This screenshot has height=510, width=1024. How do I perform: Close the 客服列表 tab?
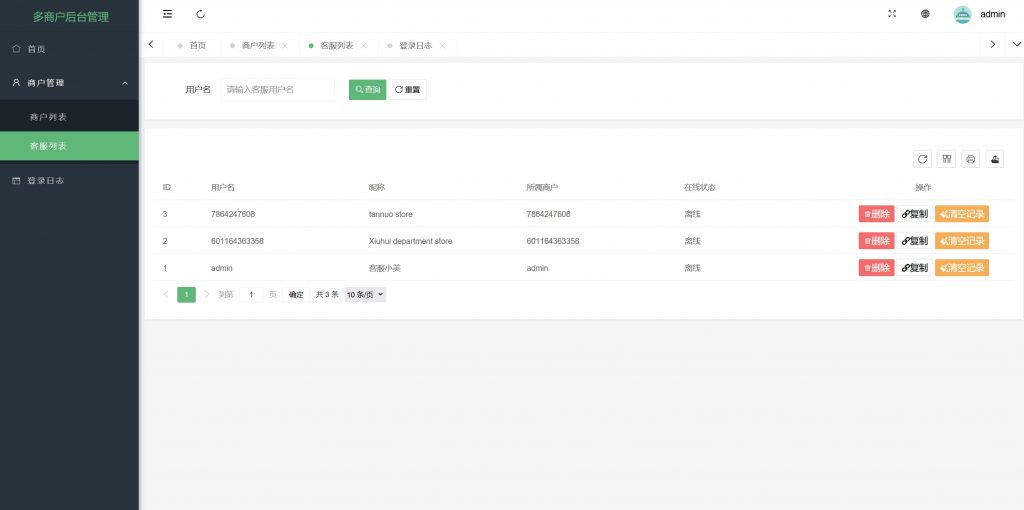click(x=364, y=46)
